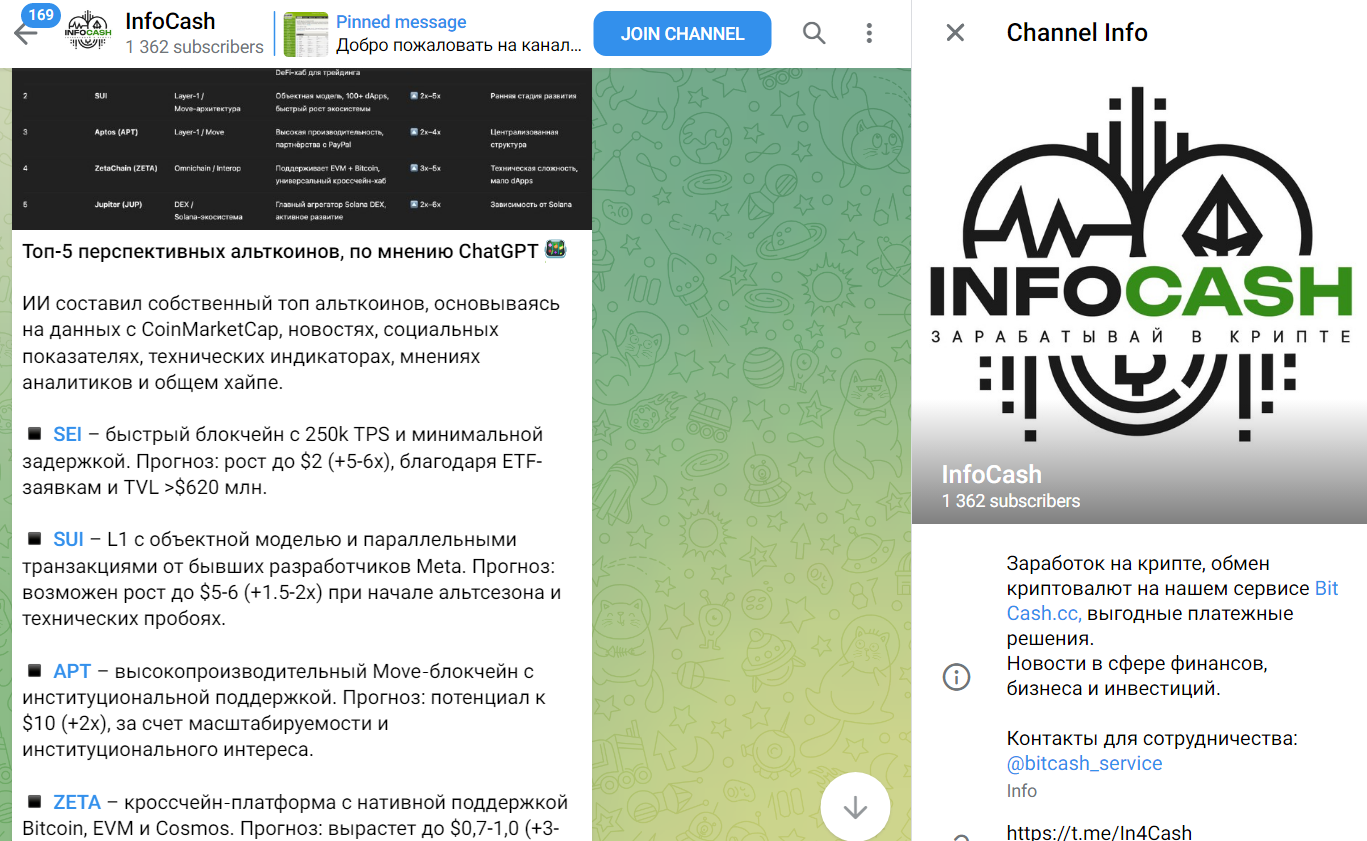Open the @bitcash_service contact link
The width and height of the screenshot is (1367, 841).
point(1085,763)
